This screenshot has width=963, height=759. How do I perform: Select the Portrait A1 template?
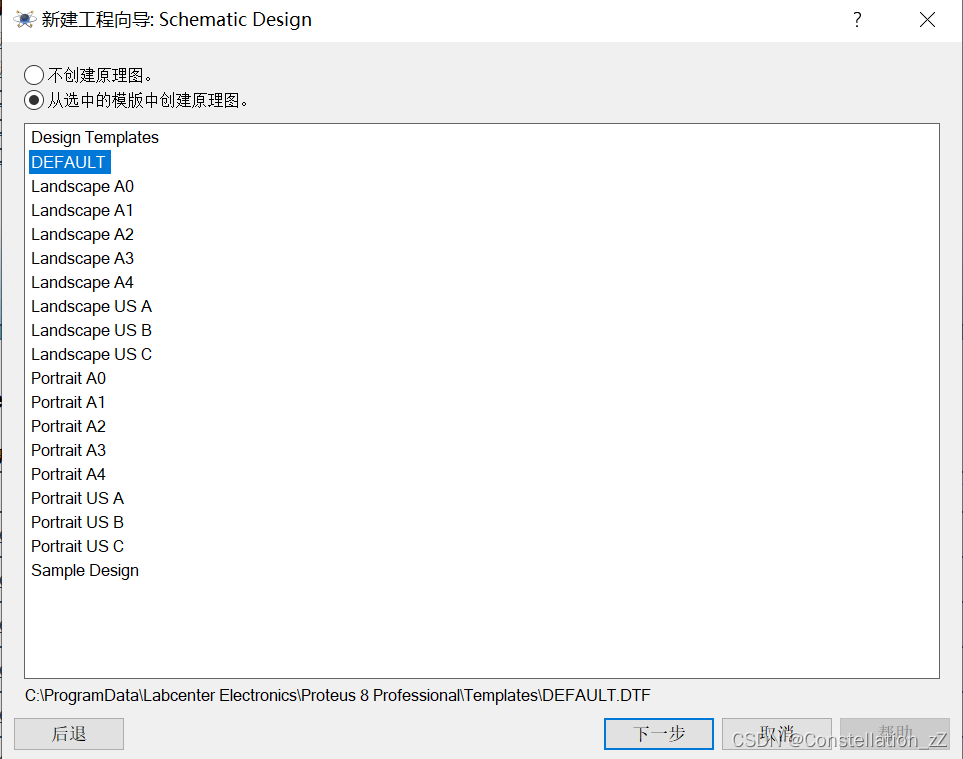click(x=68, y=402)
